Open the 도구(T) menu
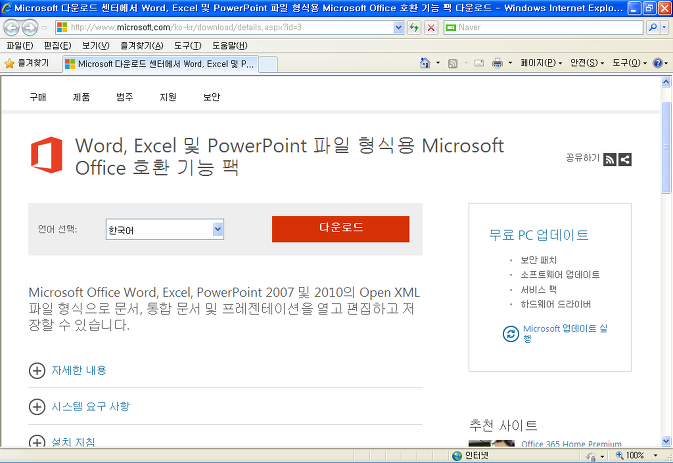 tap(188, 45)
